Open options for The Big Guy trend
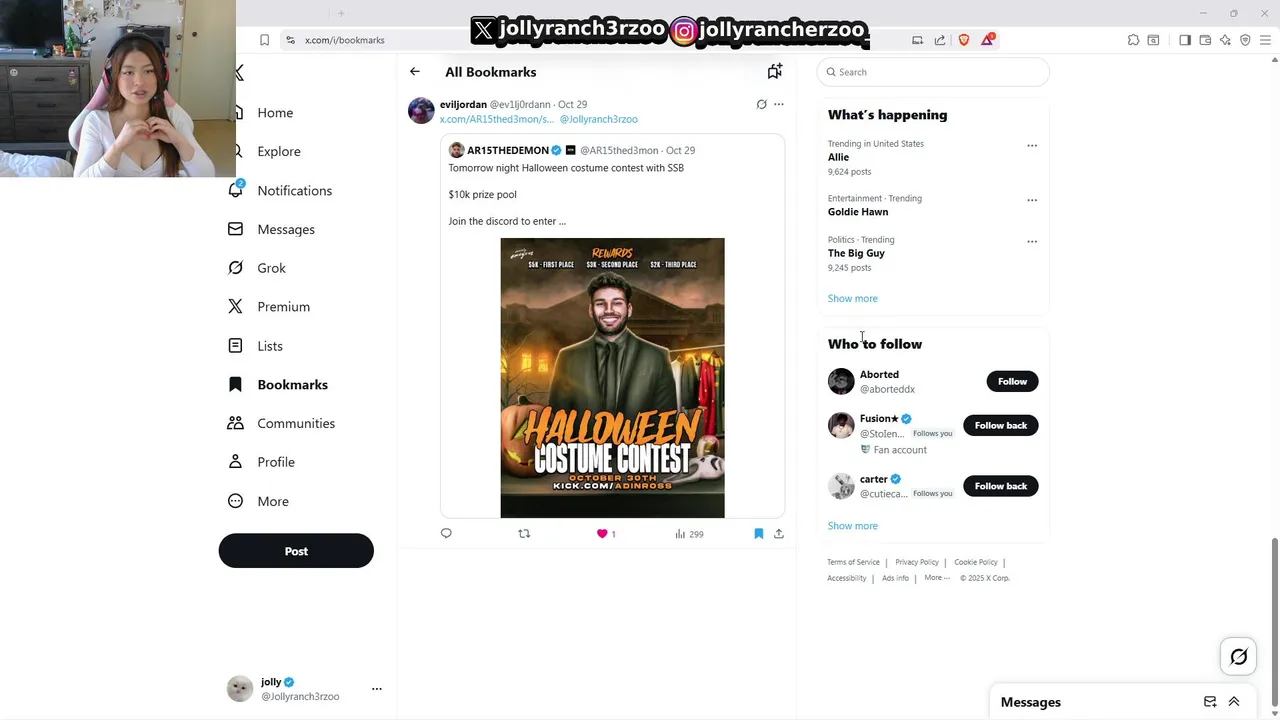1280x720 pixels. click(x=1032, y=241)
